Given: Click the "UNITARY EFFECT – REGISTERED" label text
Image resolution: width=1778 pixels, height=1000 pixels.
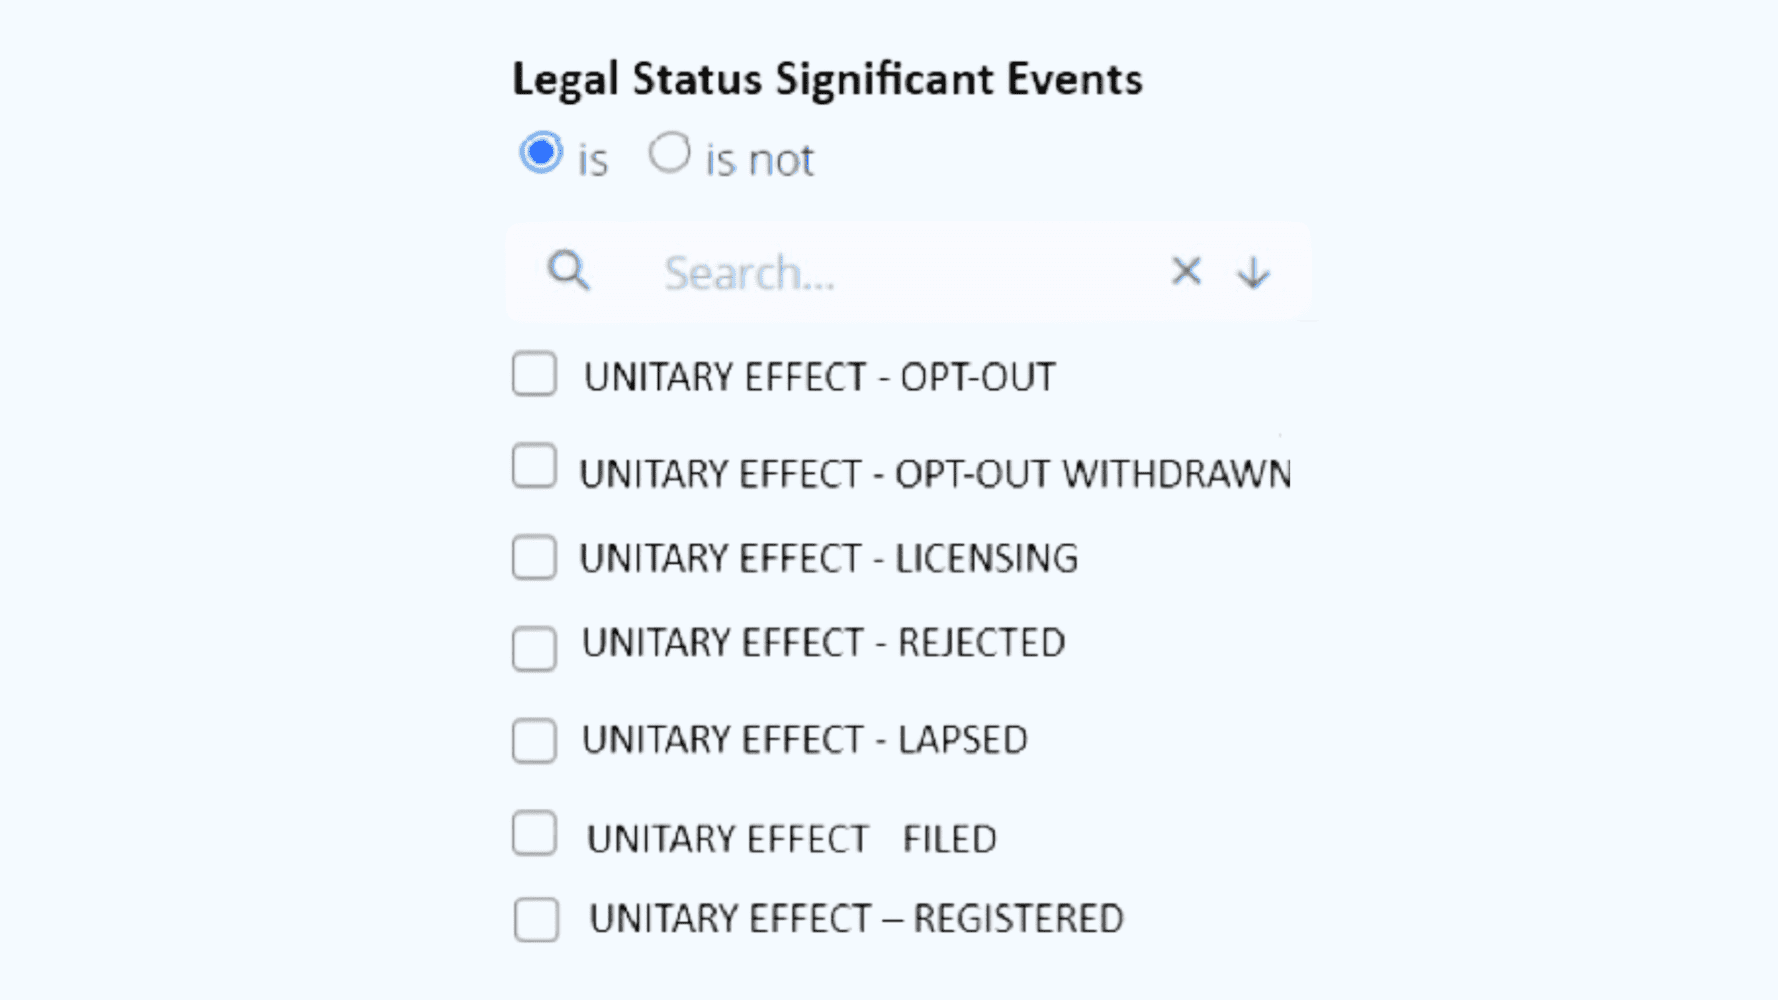Looking at the screenshot, I should coord(856,918).
